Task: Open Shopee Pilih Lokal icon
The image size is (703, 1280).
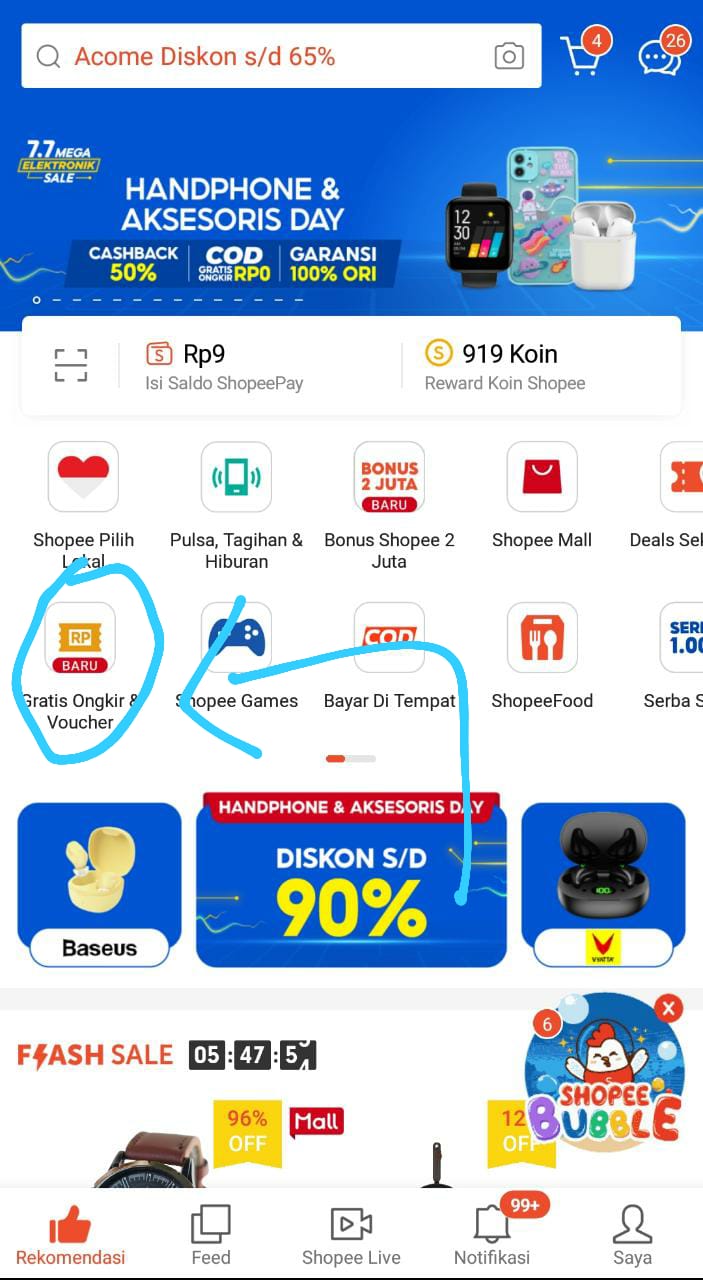Action: pyautogui.click(x=83, y=477)
